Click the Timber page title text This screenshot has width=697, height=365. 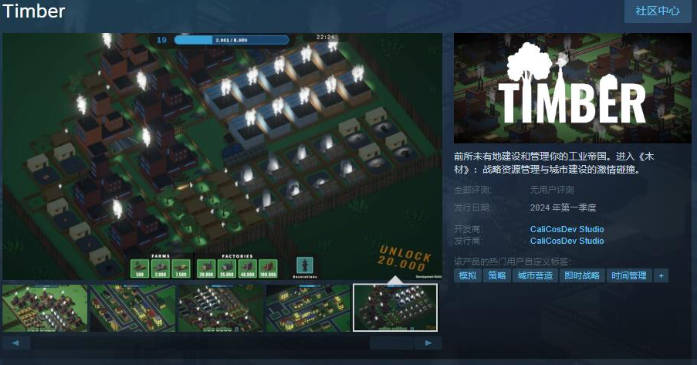34,12
